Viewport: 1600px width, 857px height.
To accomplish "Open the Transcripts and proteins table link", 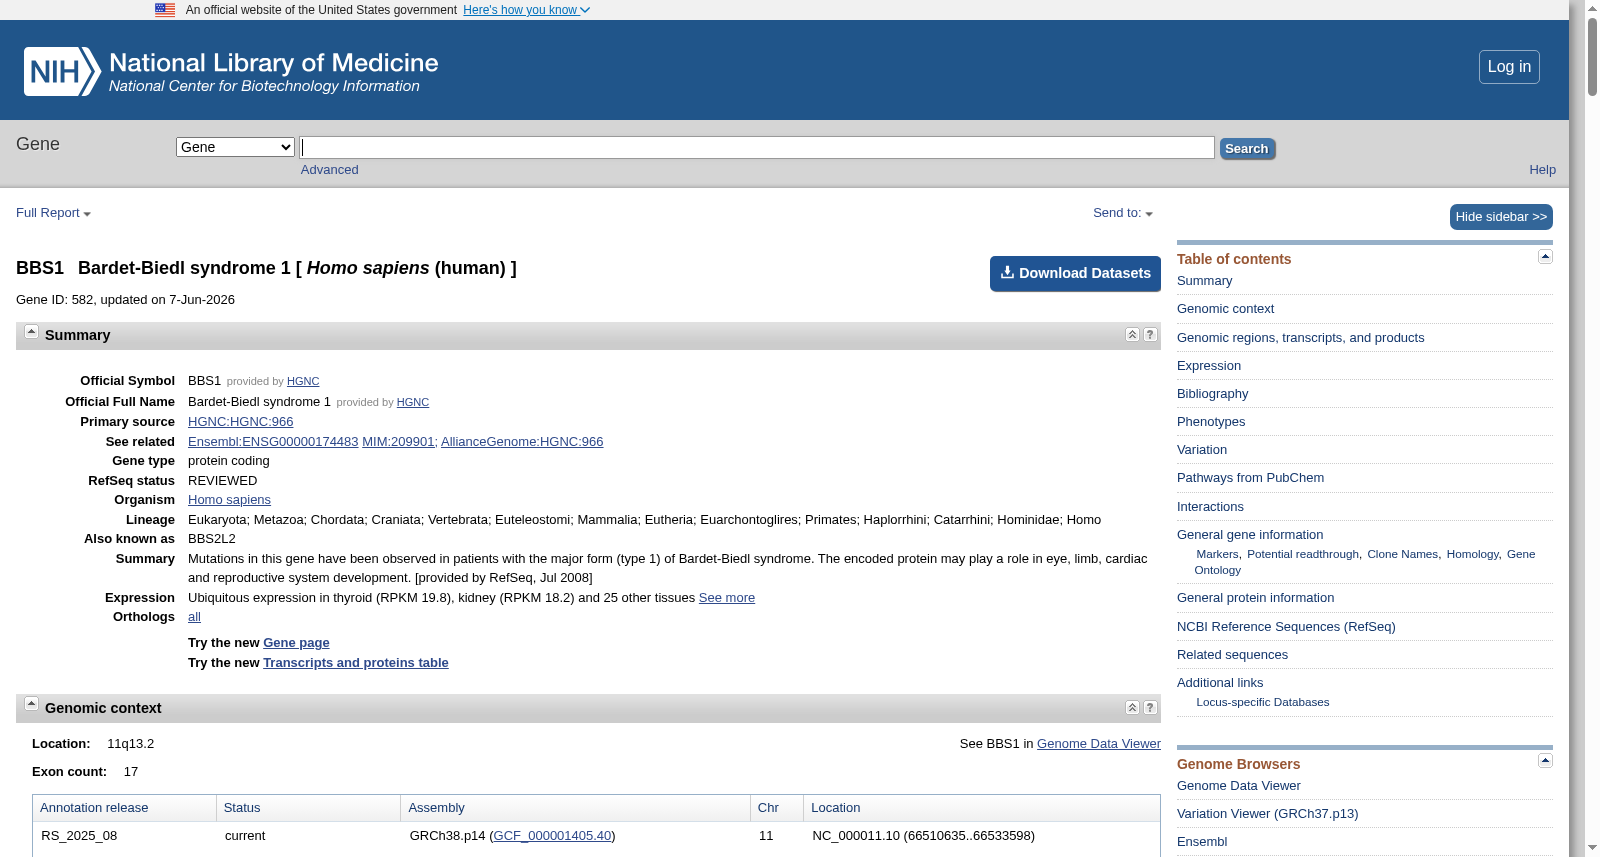I will [356, 663].
